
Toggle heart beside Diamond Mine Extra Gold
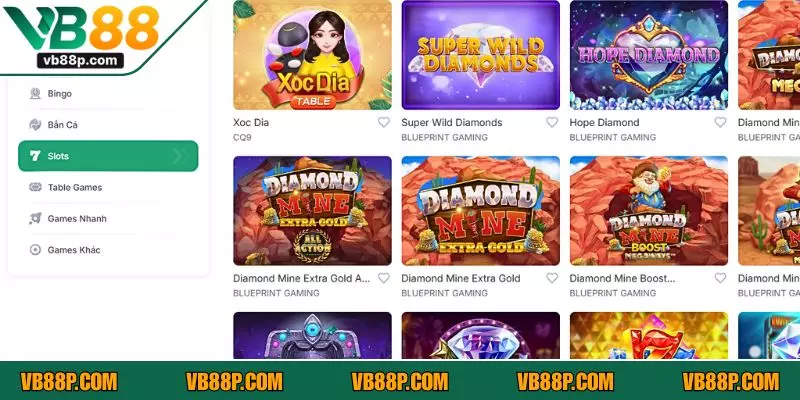coord(552,278)
